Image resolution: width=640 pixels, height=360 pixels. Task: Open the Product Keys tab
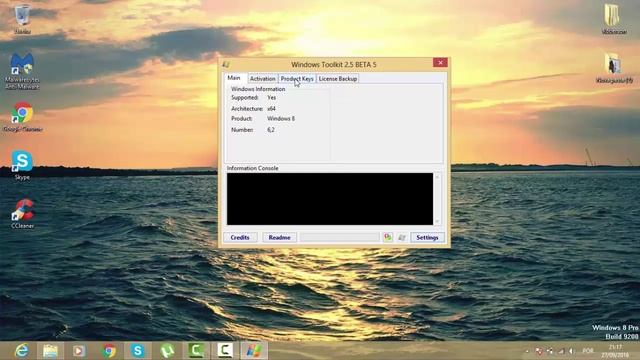(297, 79)
